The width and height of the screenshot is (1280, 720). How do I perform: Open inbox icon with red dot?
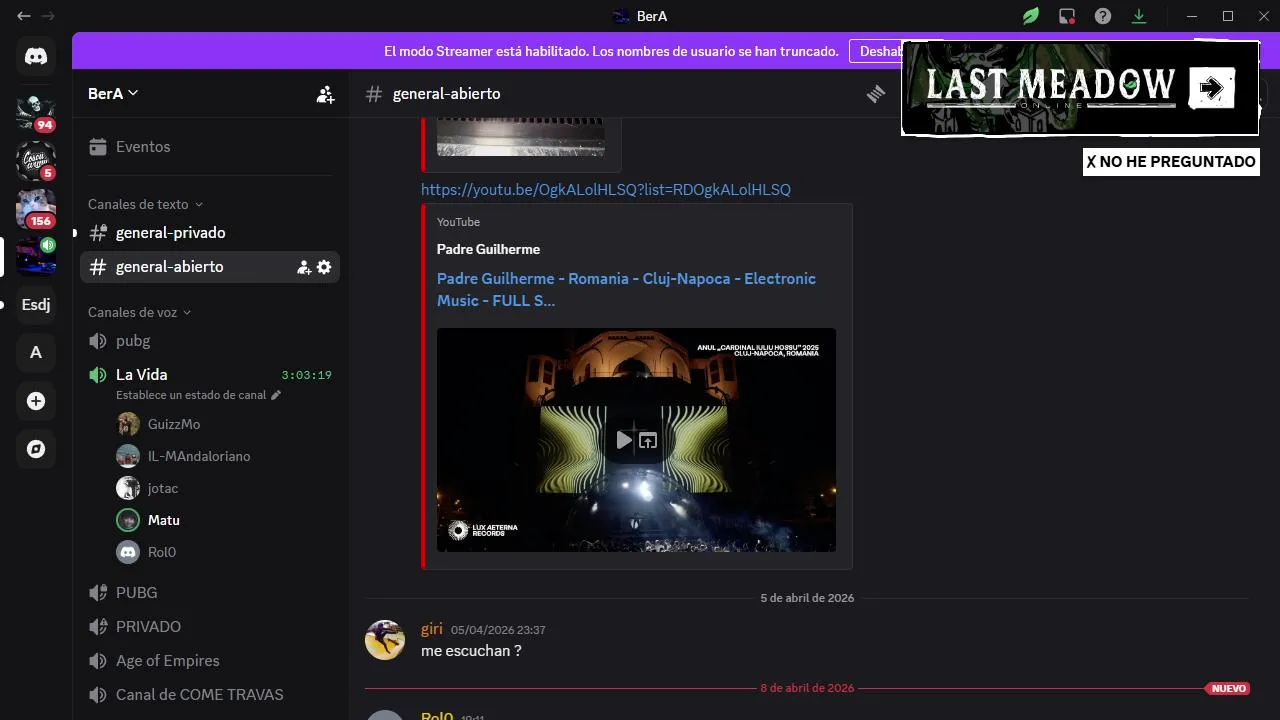[1067, 16]
